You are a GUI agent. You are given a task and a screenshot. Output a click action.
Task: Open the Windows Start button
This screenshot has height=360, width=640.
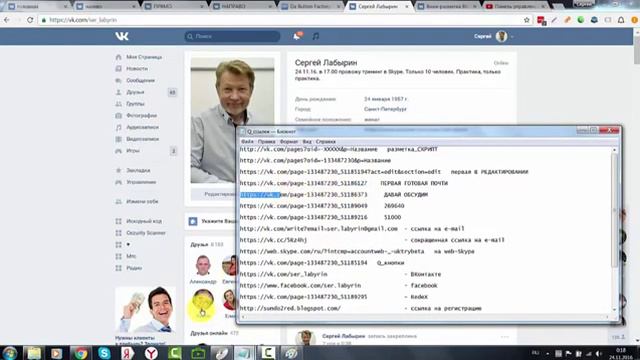click(9, 353)
